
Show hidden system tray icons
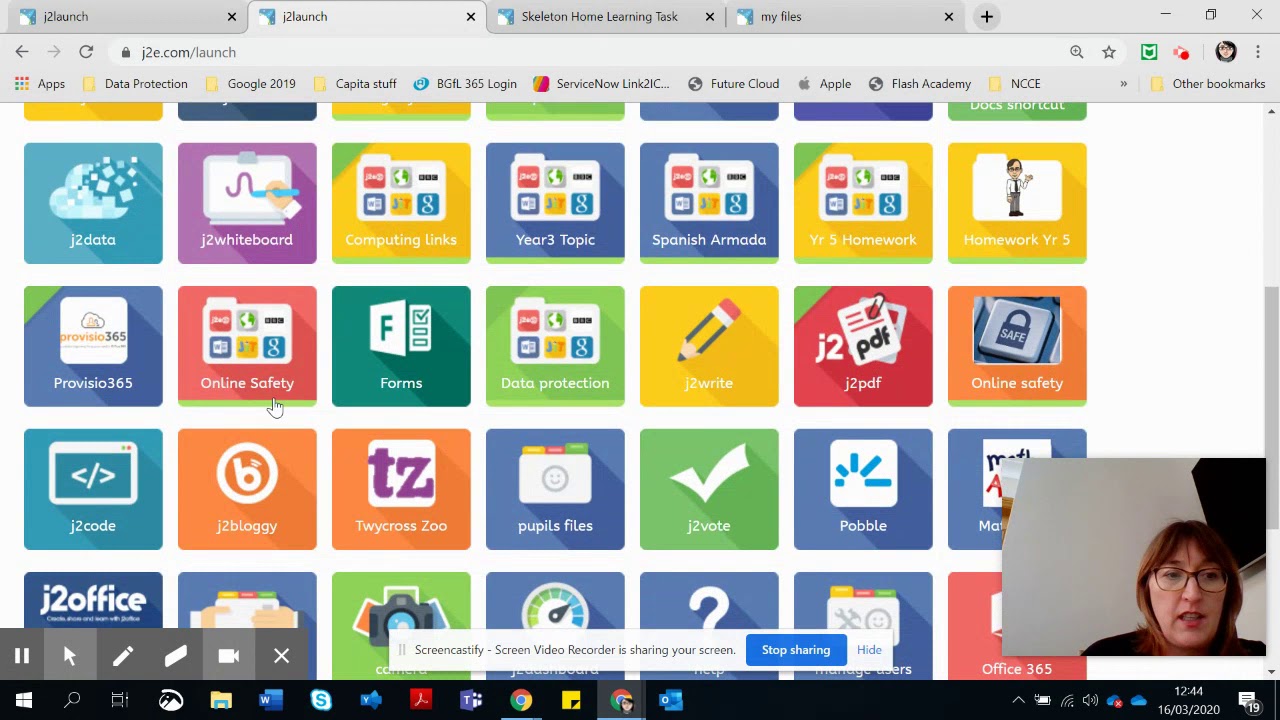coord(1018,700)
